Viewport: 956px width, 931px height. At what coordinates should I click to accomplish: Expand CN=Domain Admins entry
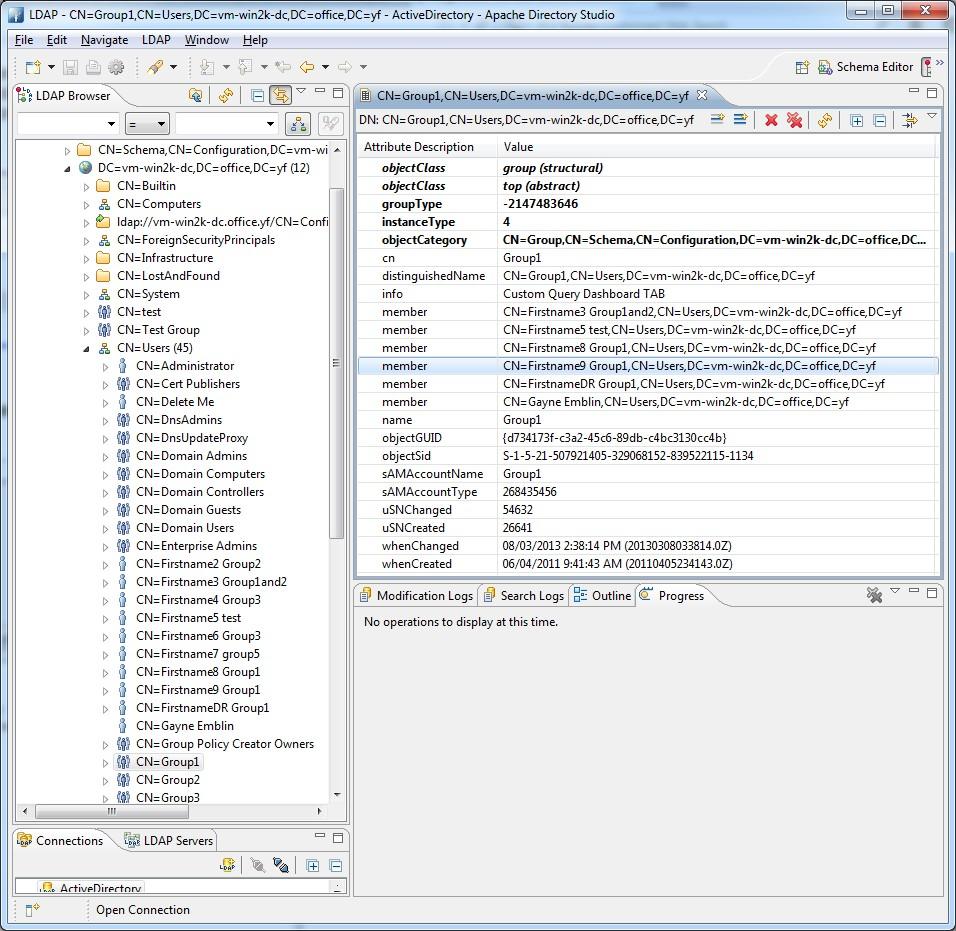[105, 457]
